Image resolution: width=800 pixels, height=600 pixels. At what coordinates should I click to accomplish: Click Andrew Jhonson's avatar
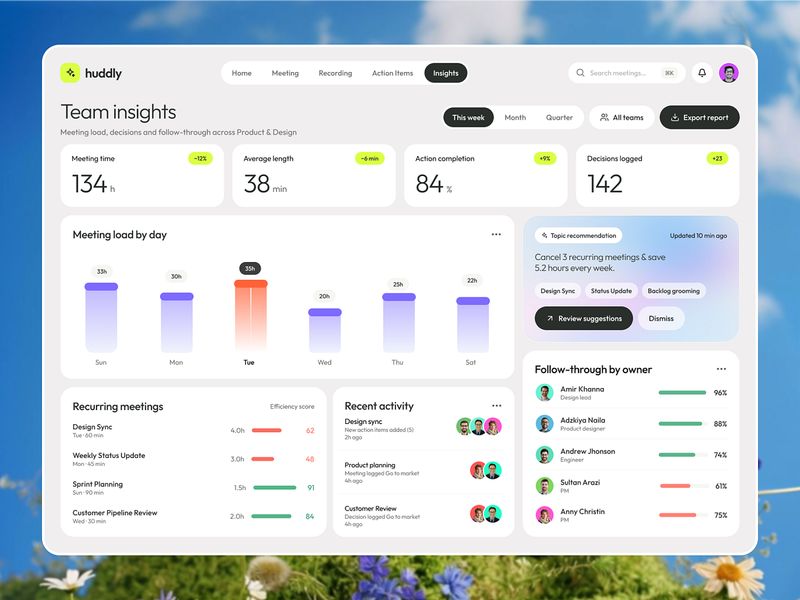coord(544,455)
